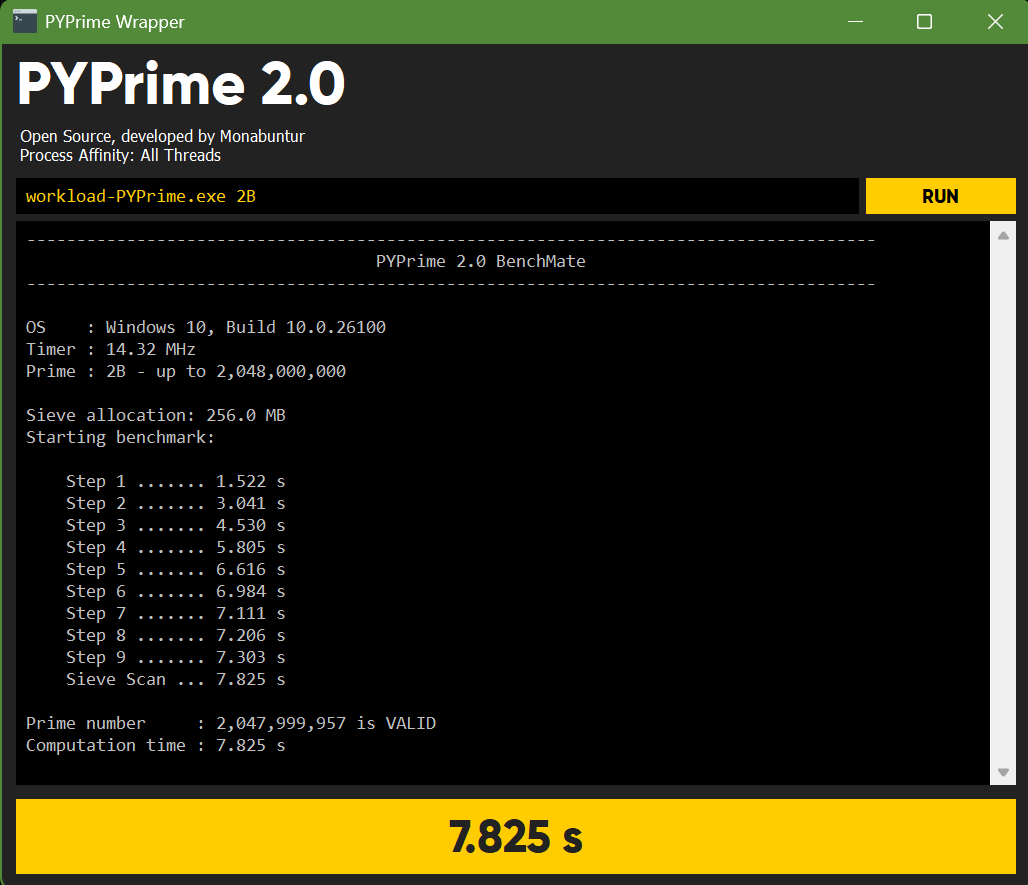1028x885 pixels.
Task: Click the 'Step 8 ....... 7.206 s' row
Action: [176, 635]
